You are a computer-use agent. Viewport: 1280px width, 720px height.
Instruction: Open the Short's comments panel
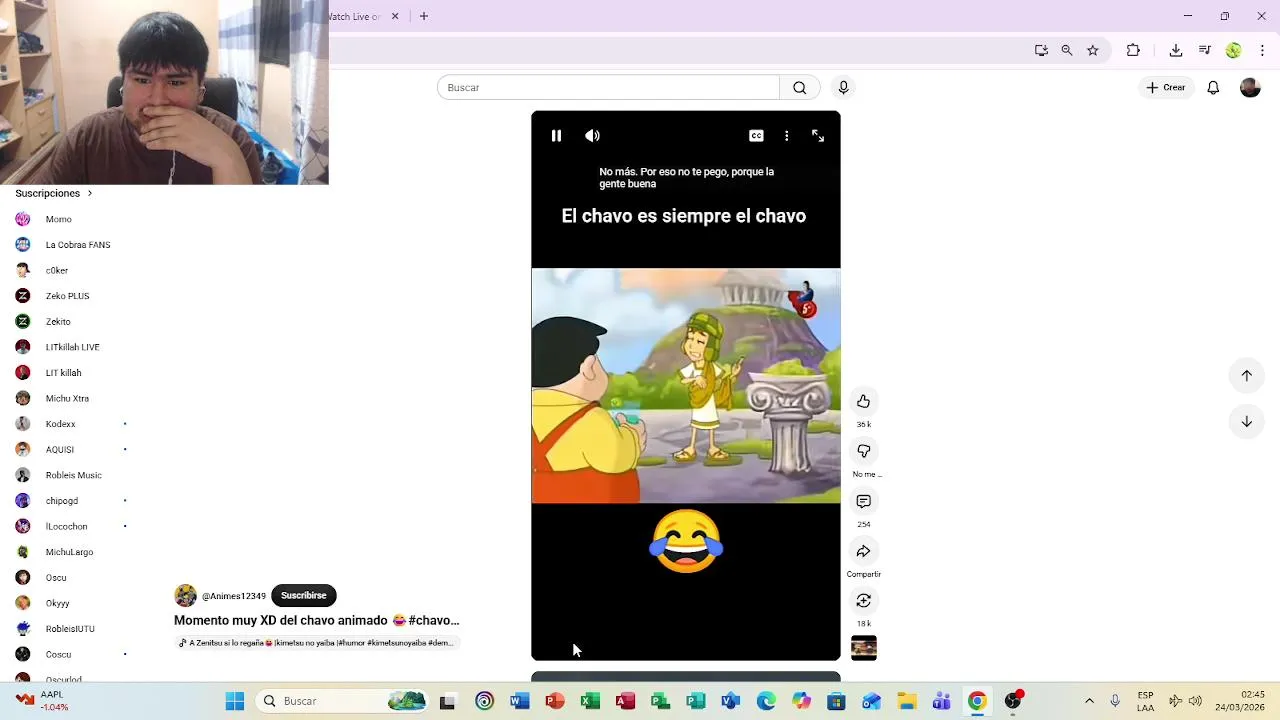(x=863, y=501)
